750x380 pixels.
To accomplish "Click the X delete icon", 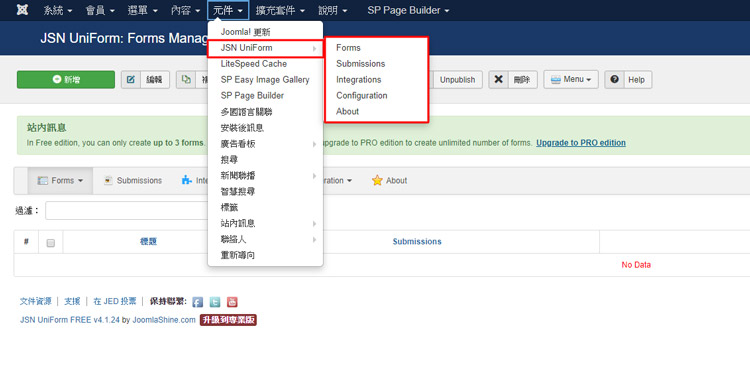I will [x=498, y=79].
